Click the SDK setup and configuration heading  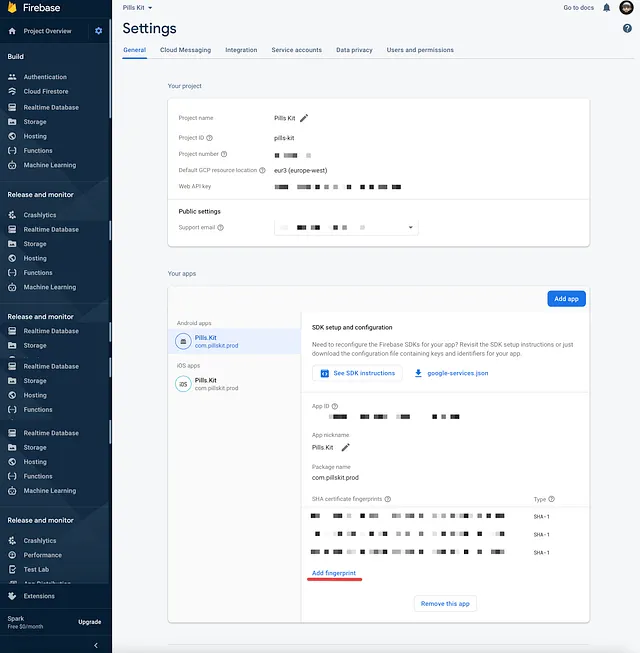tap(352, 328)
